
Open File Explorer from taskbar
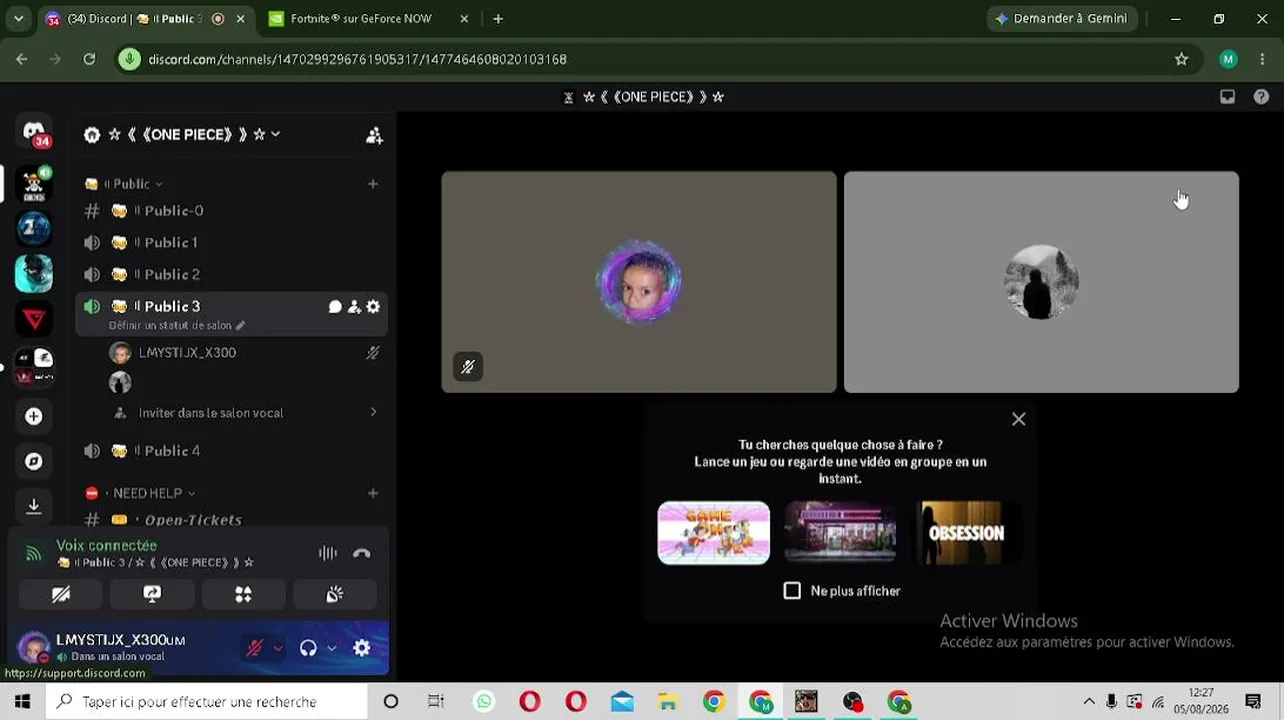tap(667, 702)
